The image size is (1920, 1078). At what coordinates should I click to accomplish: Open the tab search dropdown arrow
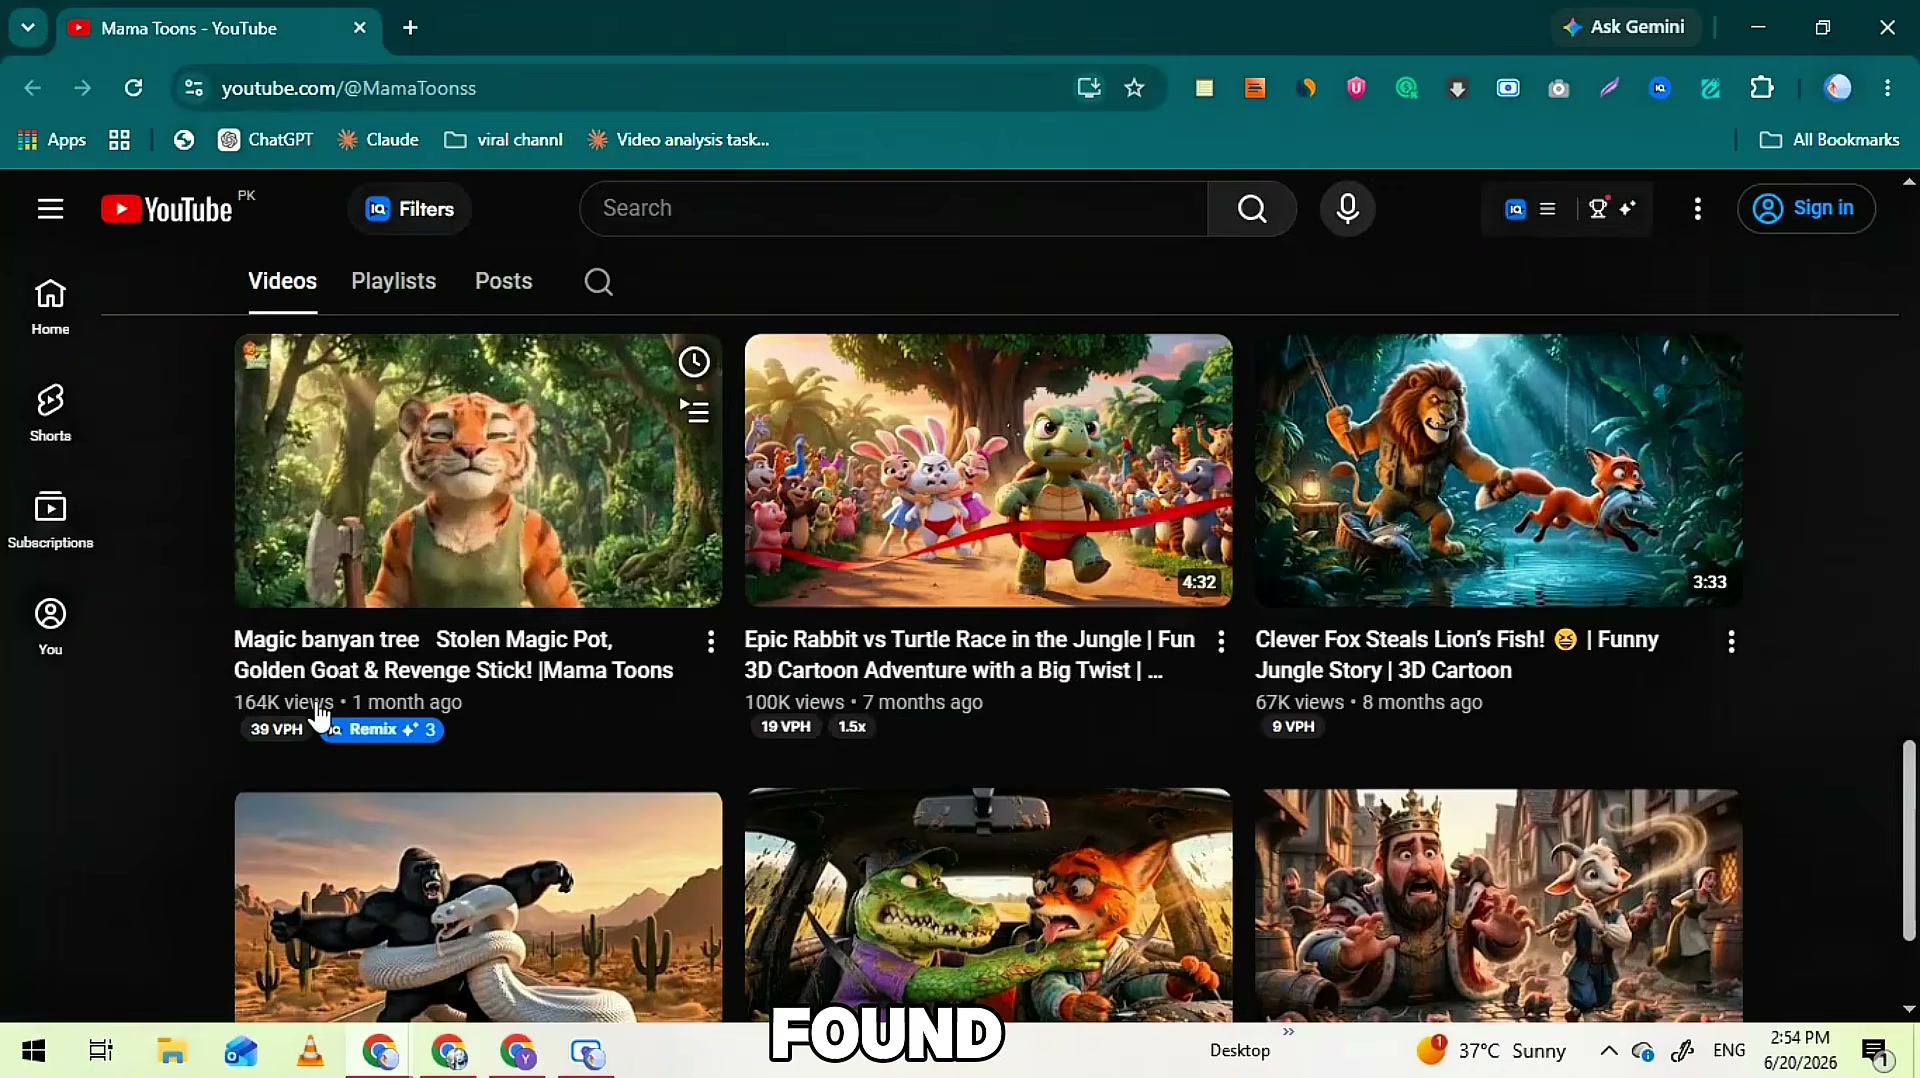coord(28,28)
